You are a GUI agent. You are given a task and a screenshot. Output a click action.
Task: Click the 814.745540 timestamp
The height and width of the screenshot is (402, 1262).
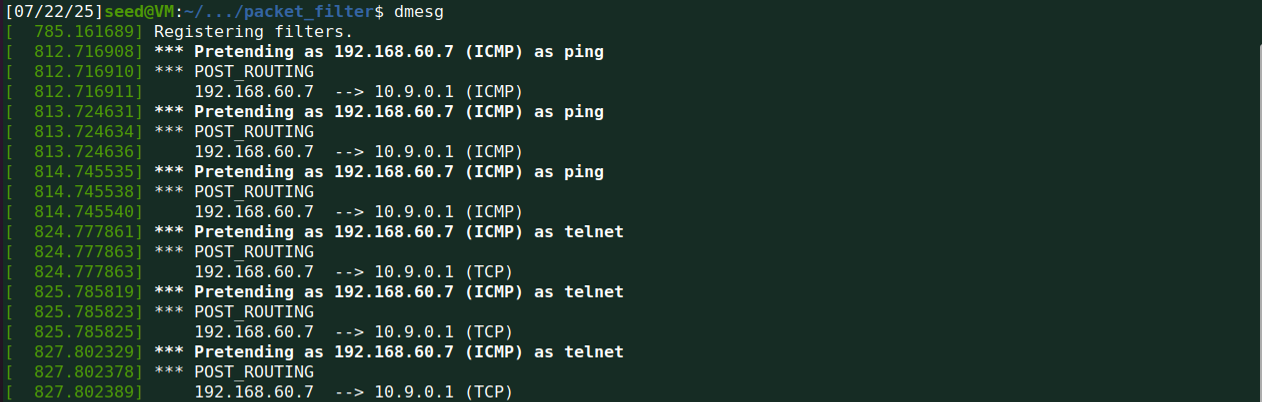click(x=88, y=211)
